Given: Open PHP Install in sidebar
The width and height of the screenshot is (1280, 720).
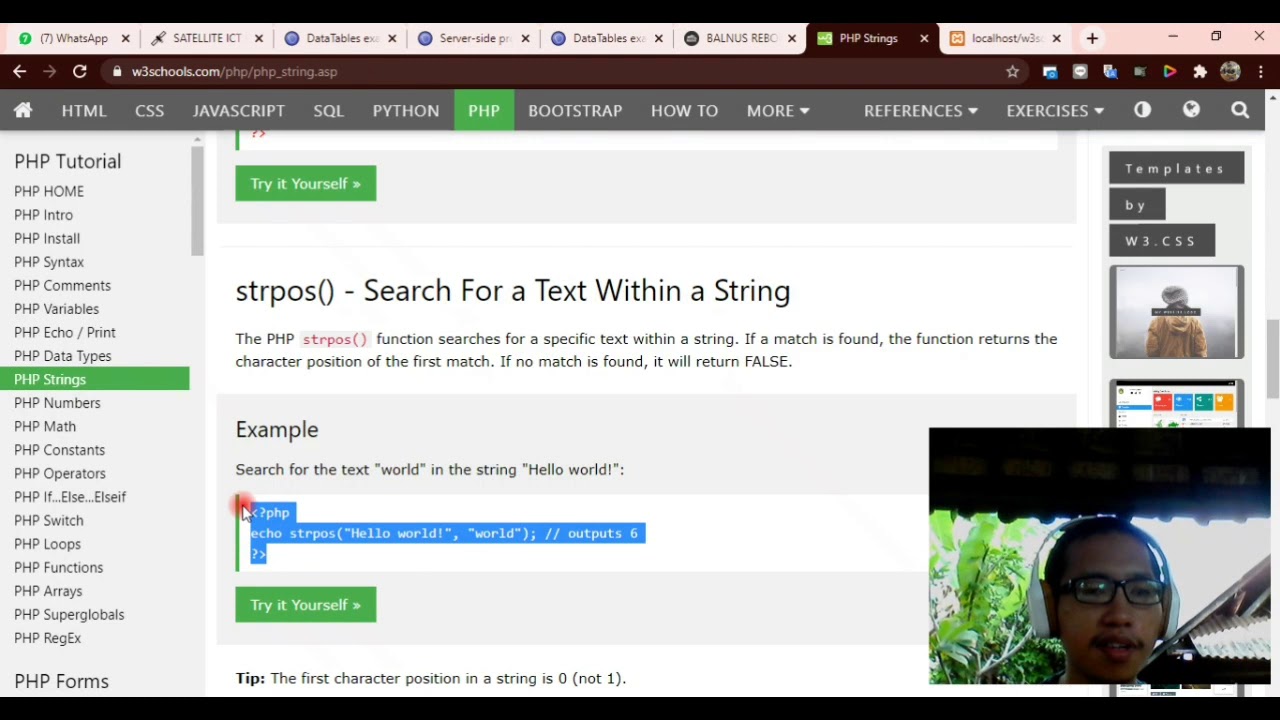Looking at the screenshot, I should tap(47, 238).
